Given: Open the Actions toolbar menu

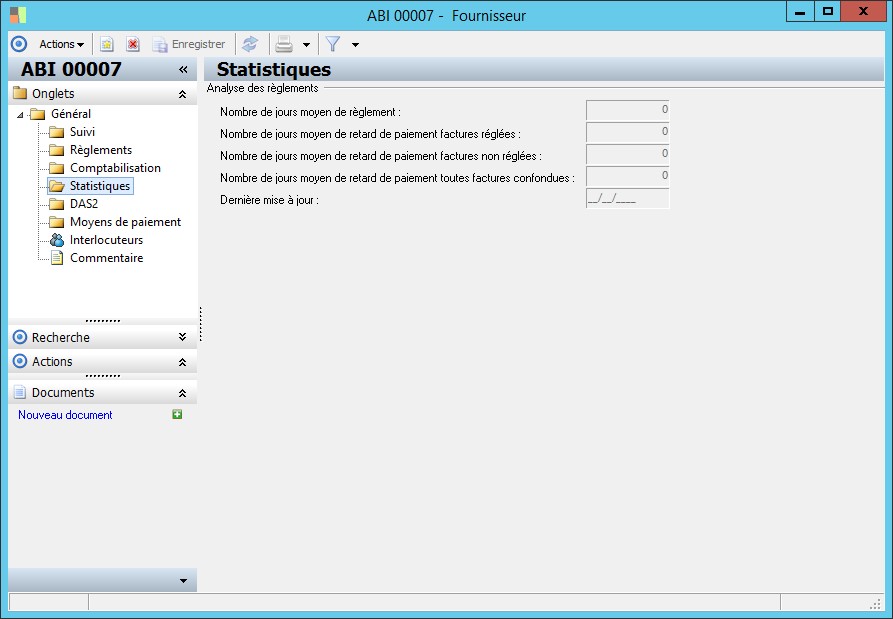Looking at the screenshot, I should coord(62,44).
